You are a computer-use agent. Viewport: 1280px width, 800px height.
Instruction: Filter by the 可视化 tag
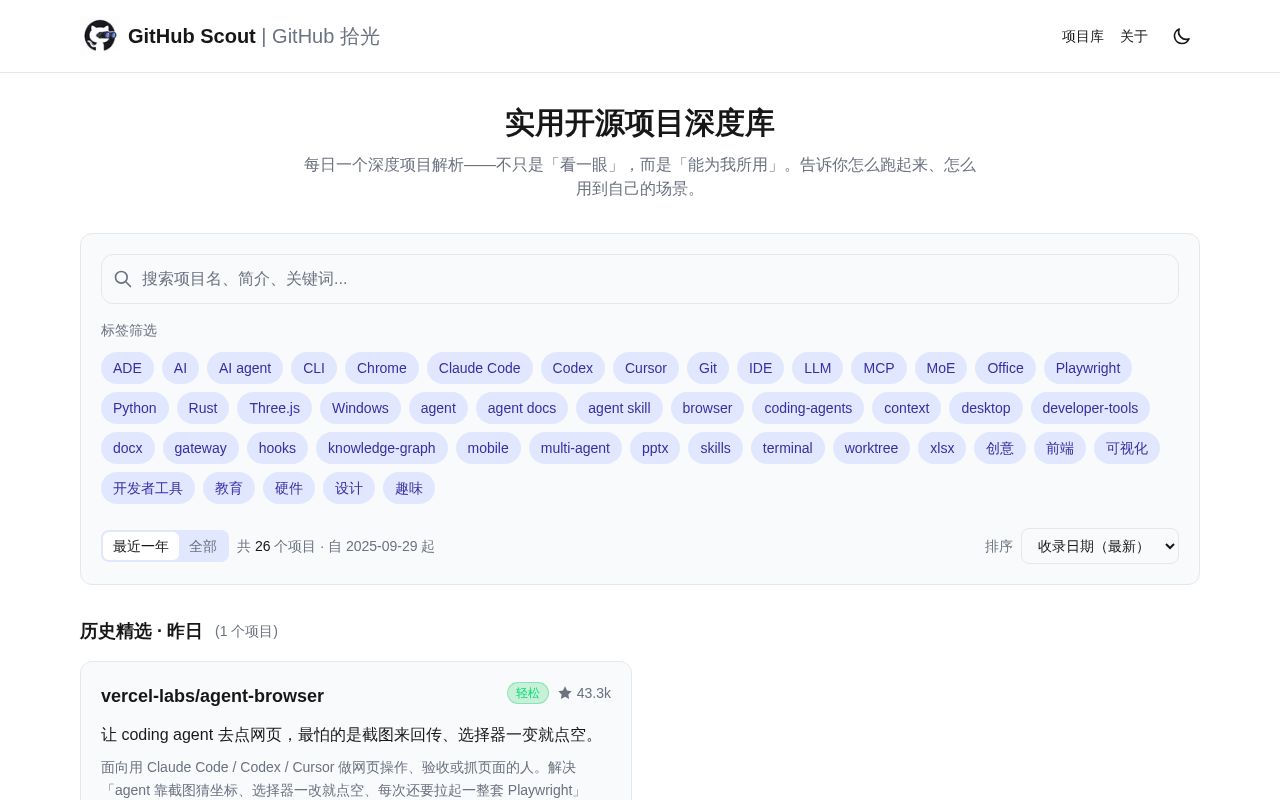(x=1127, y=448)
